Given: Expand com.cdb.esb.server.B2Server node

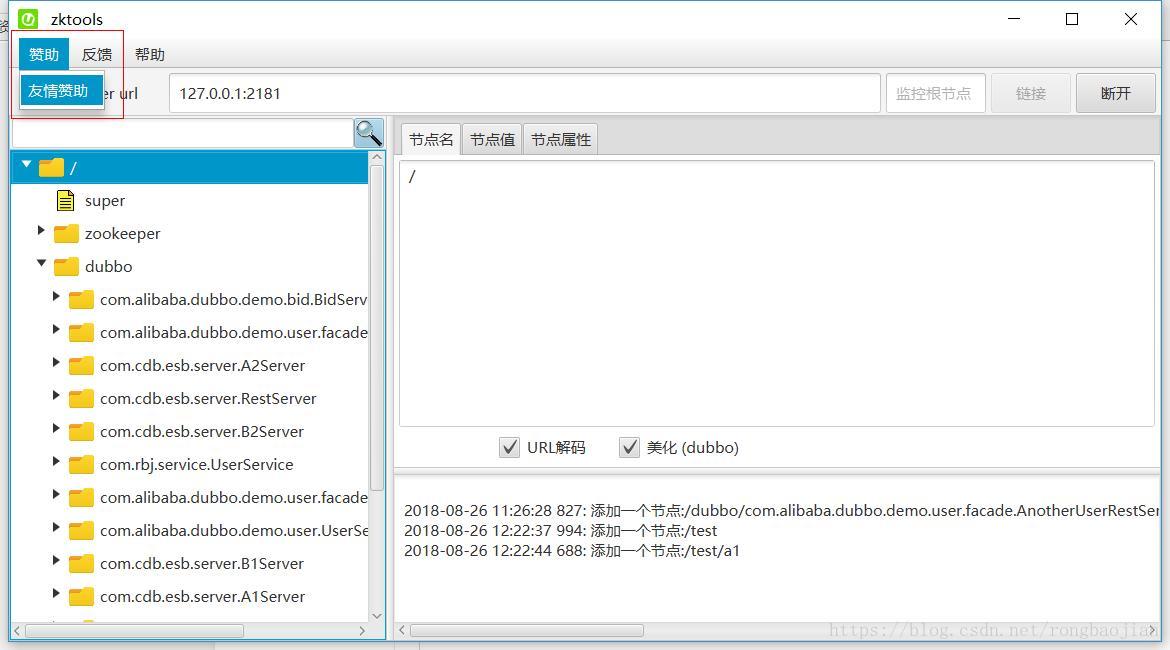Looking at the screenshot, I should [x=56, y=428].
